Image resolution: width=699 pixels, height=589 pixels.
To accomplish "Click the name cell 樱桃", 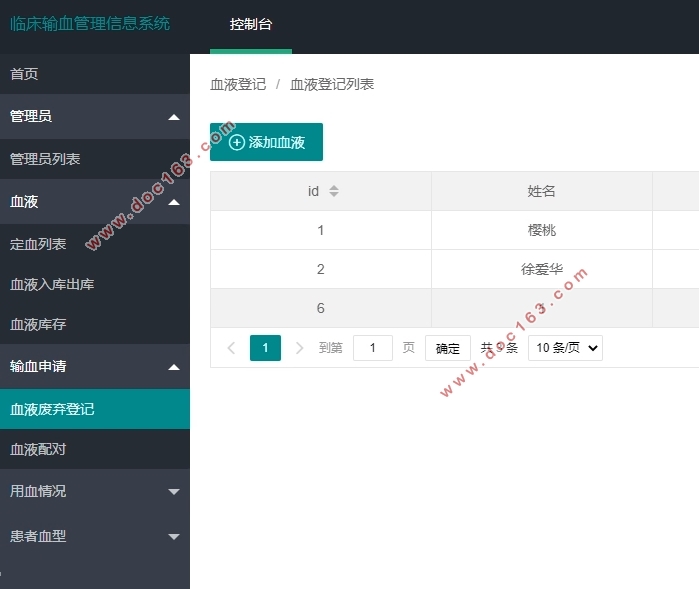I will click(542, 230).
